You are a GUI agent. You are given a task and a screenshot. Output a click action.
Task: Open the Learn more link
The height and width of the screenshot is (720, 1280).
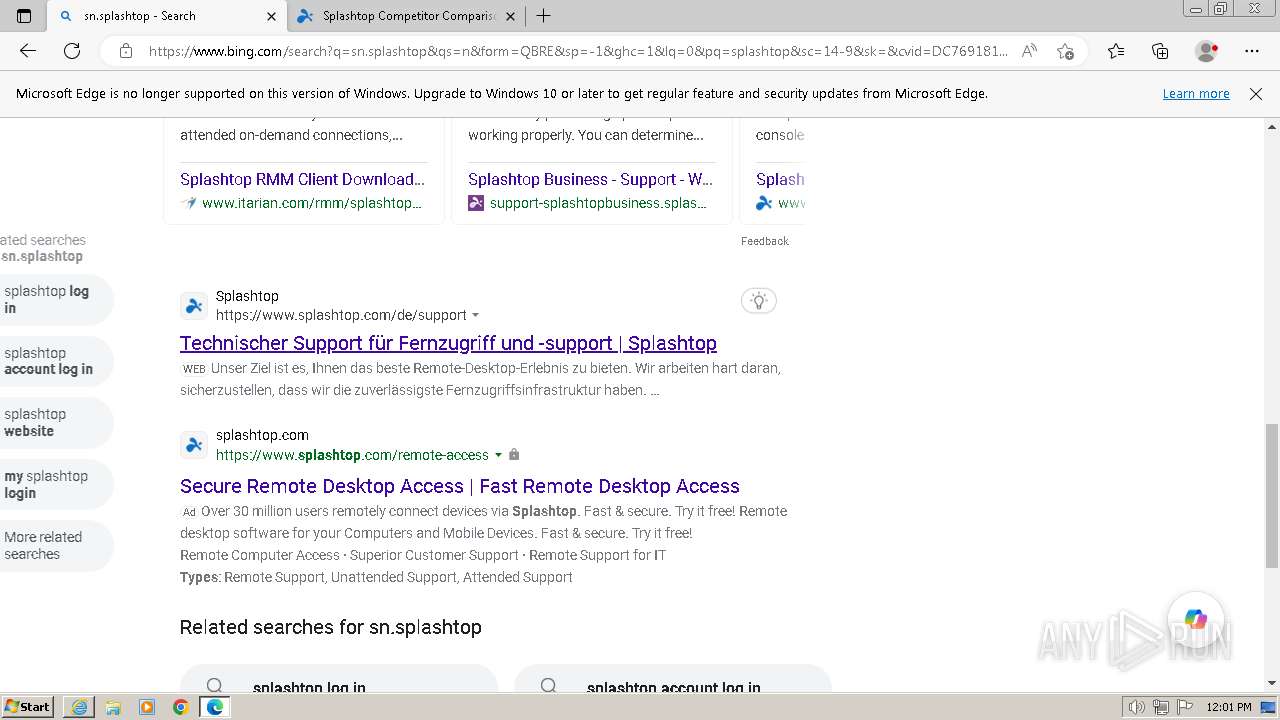[x=1196, y=93]
